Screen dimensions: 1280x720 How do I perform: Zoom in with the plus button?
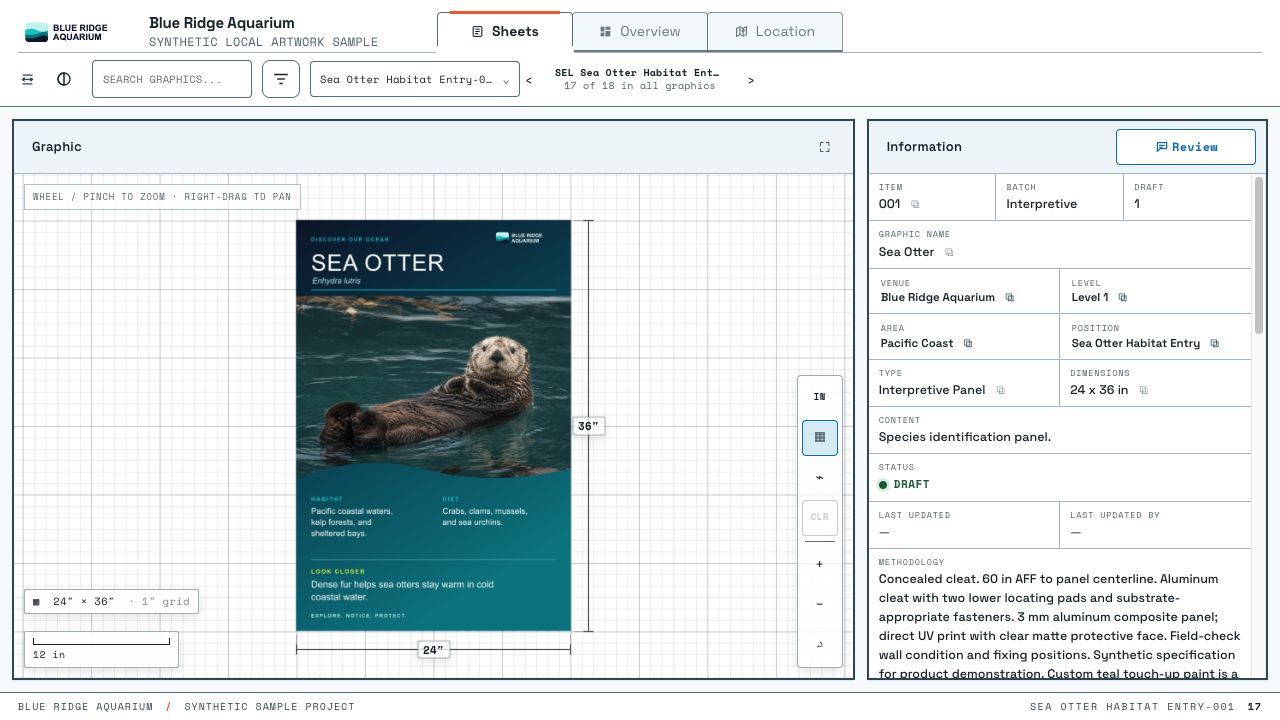(x=820, y=564)
